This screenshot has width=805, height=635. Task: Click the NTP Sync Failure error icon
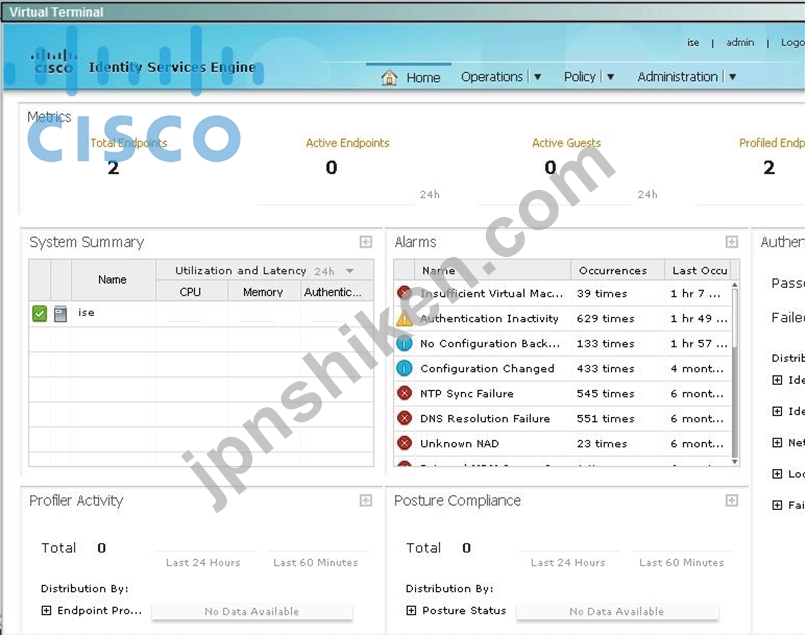point(405,393)
